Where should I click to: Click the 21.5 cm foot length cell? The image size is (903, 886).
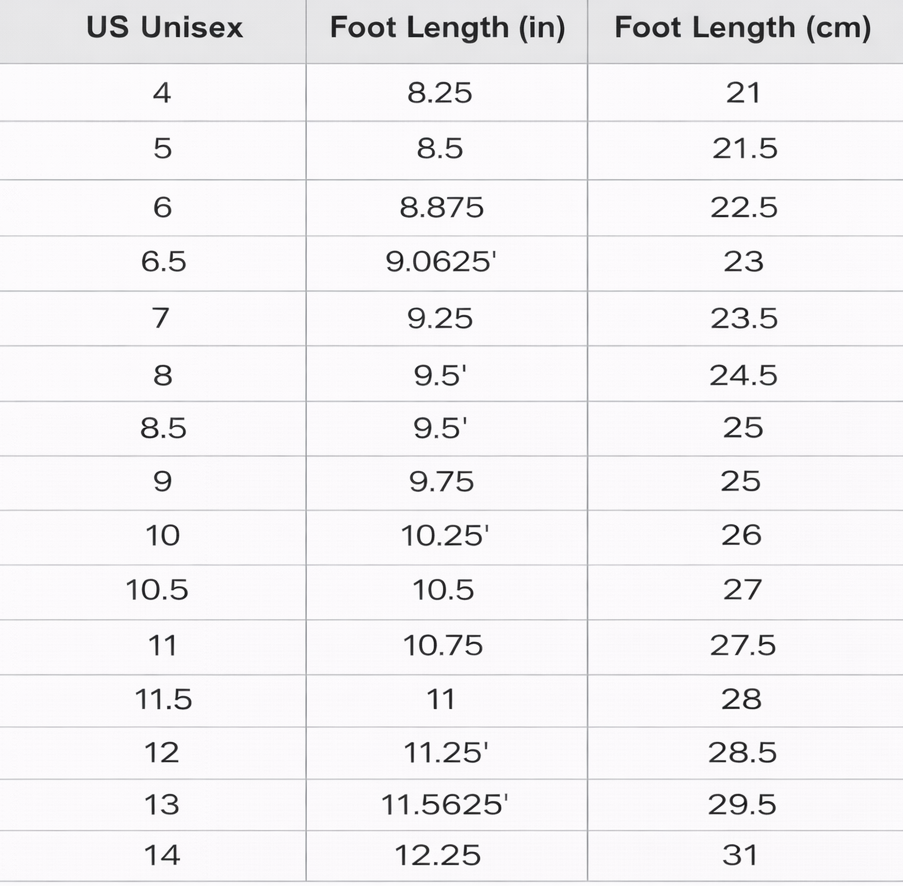tap(744, 149)
